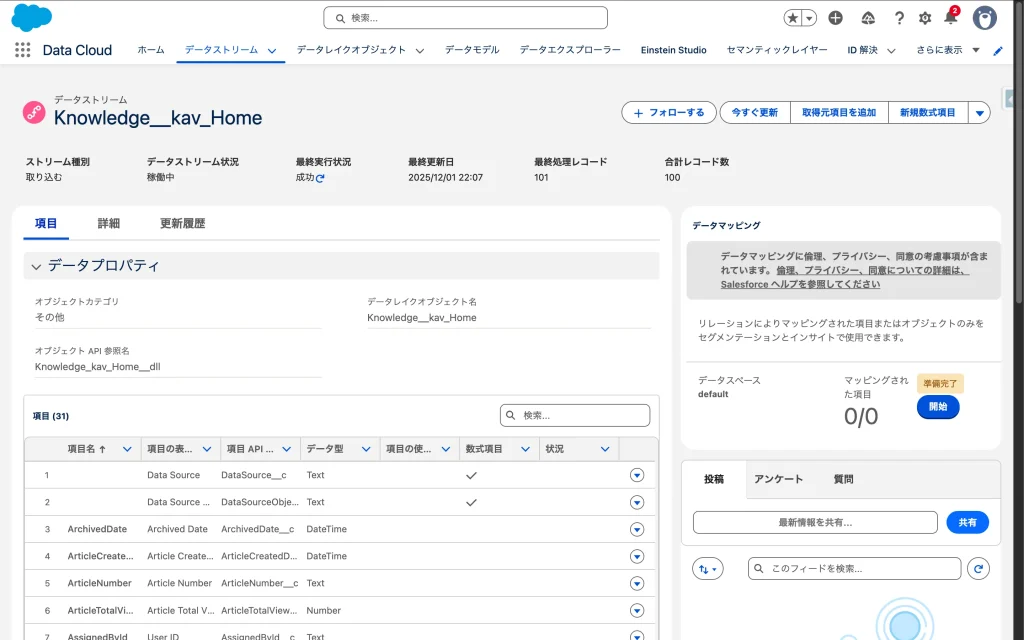
Task: Open the Setup gear icon
Action: (x=925, y=18)
